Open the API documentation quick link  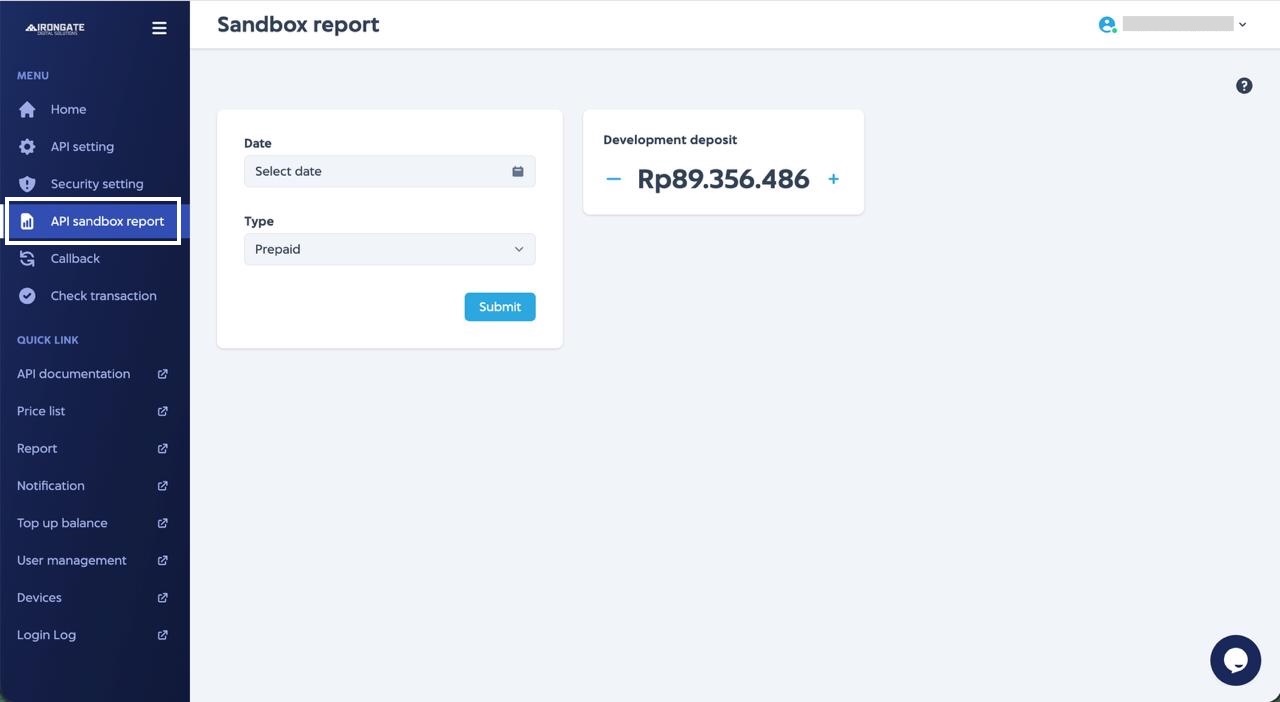tap(73, 373)
